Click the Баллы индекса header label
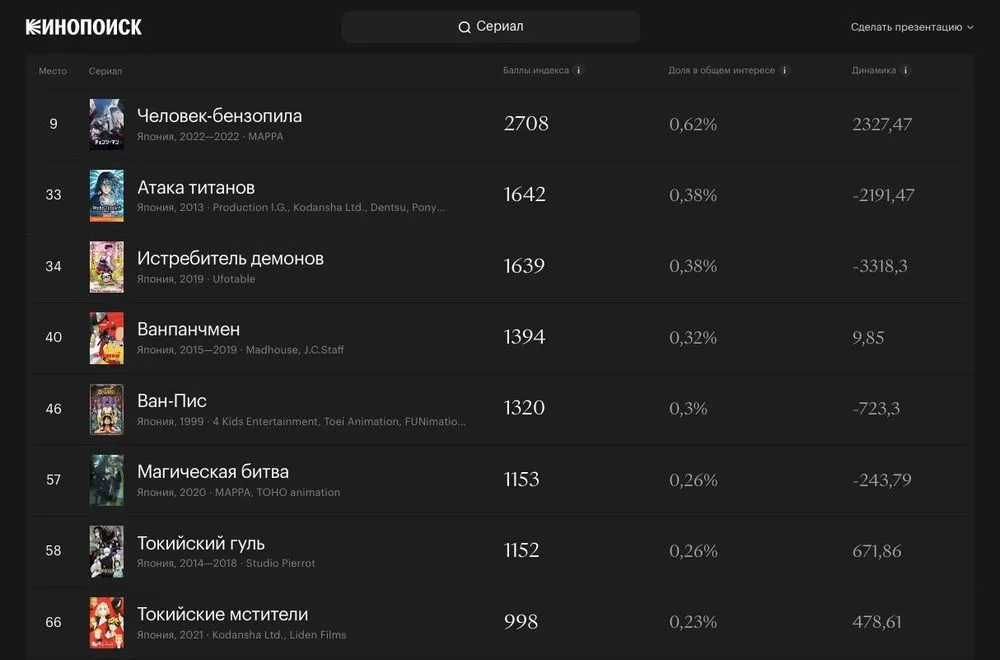 point(536,70)
